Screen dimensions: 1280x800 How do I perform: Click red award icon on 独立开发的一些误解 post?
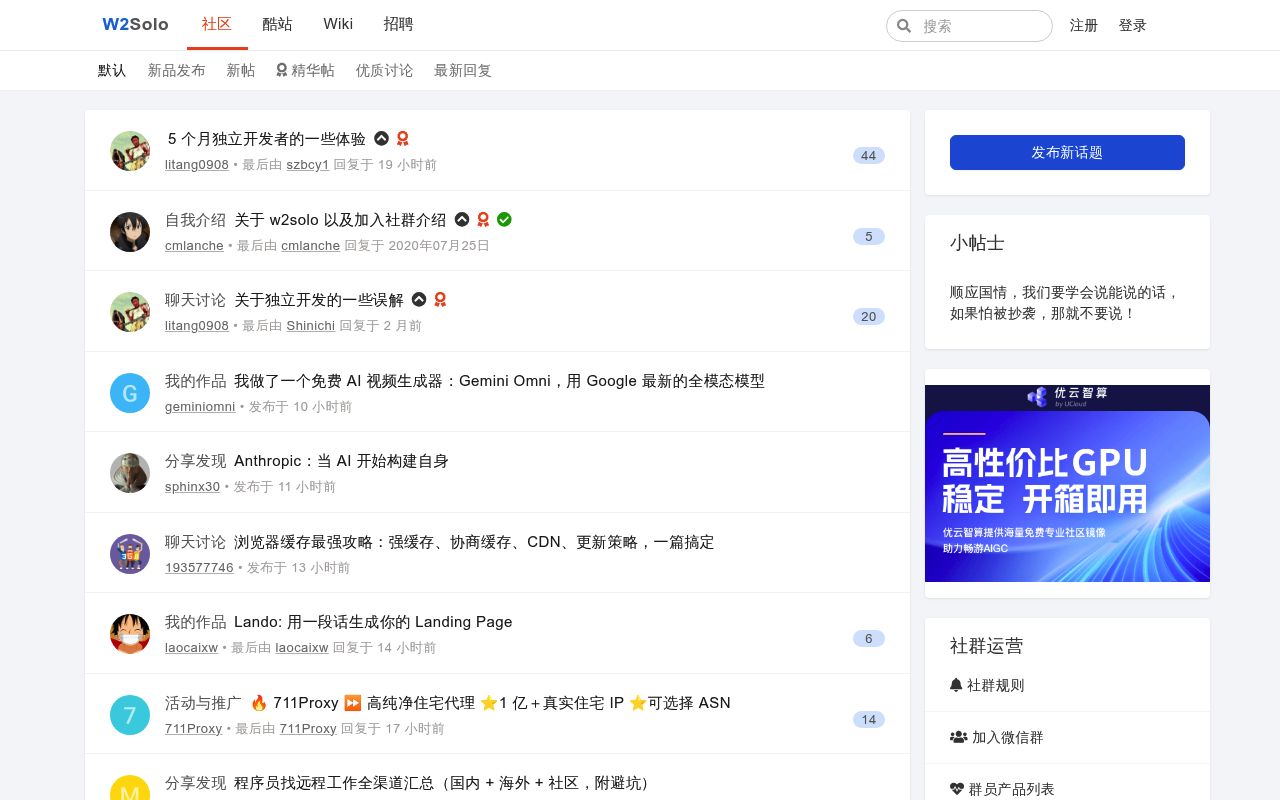tap(440, 299)
